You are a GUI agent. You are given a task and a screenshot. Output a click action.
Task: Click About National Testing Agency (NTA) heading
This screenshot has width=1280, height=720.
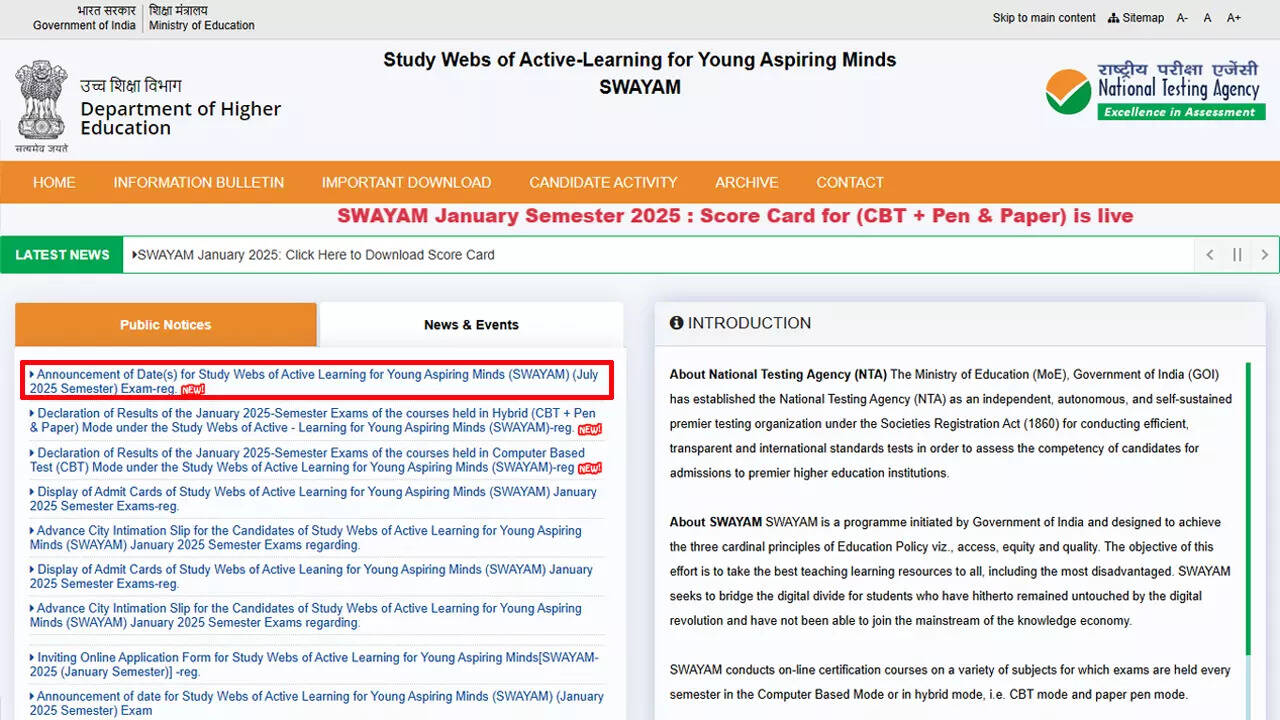coord(778,374)
